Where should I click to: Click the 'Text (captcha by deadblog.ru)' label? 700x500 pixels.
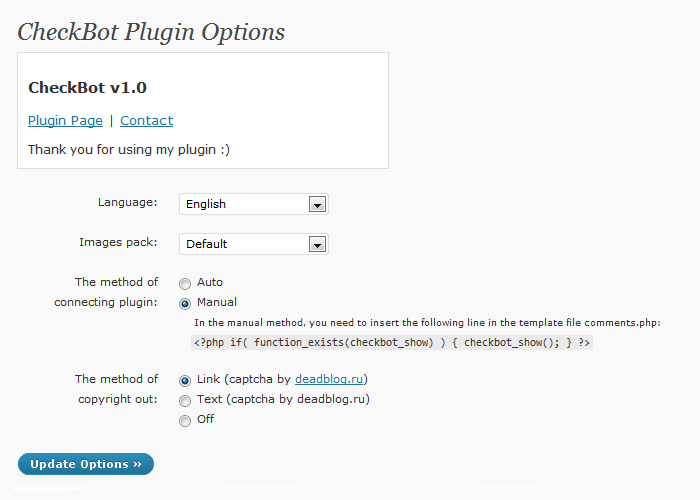[x=283, y=399]
